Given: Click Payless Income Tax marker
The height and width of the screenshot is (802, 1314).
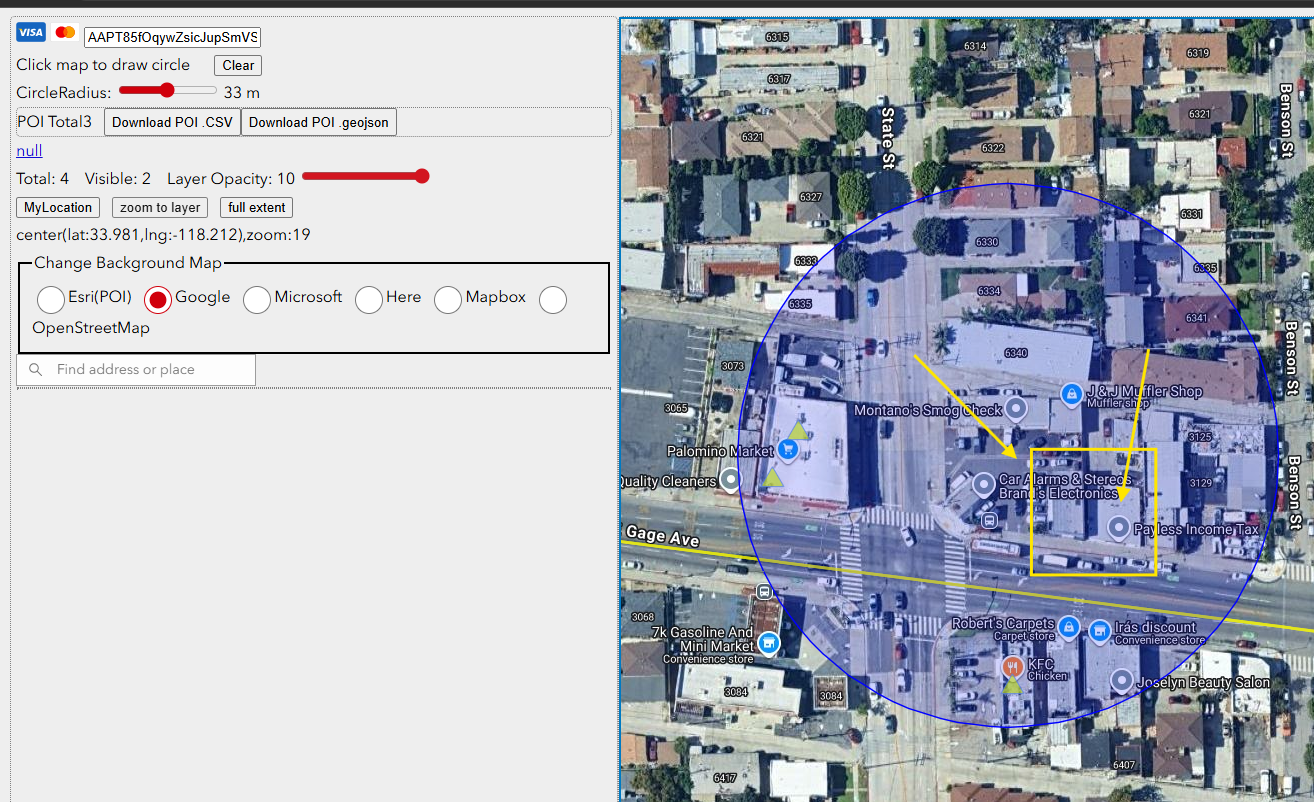Looking at the screenshot, I should 1119,528.
